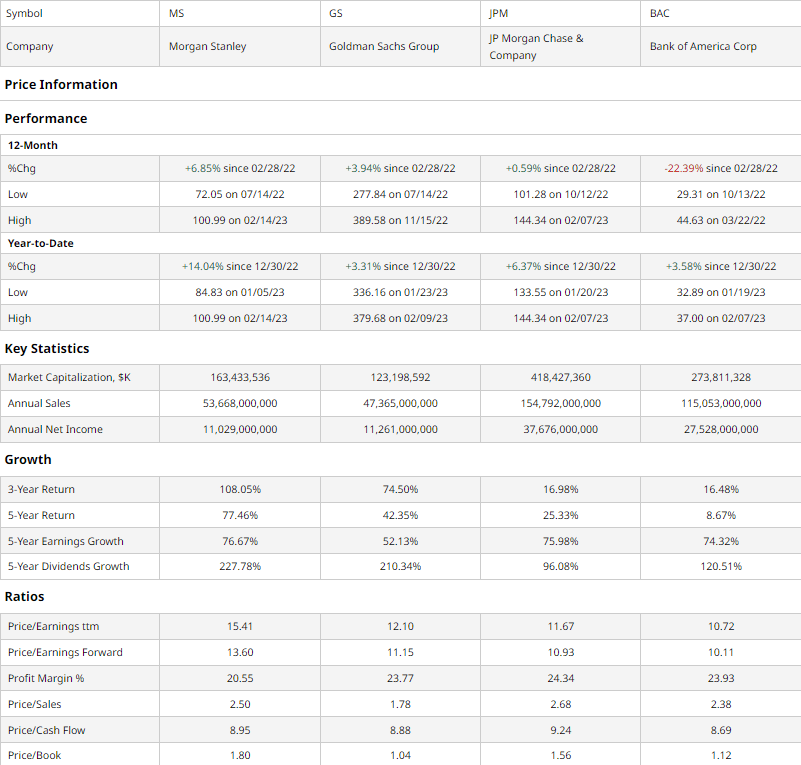The height and width of the screenshot is (765, 801).
Task: Click the '3-Year Return' row label
Action: (41, 490)
